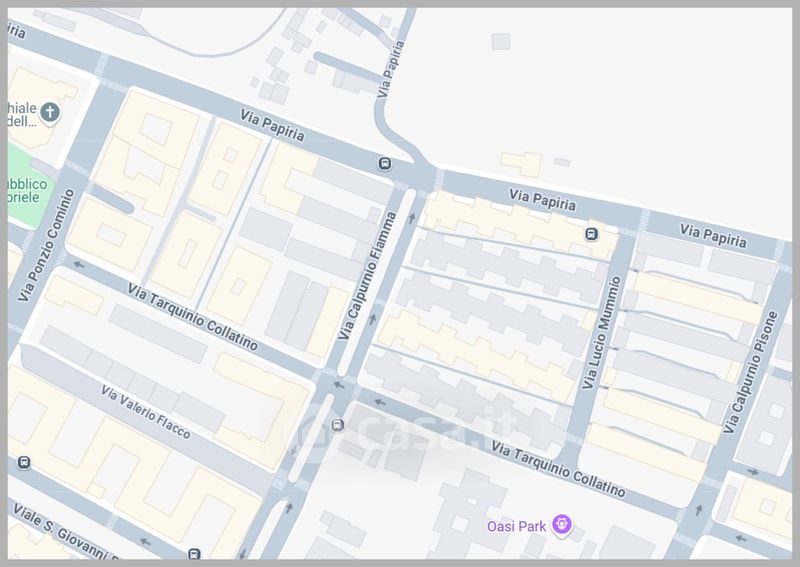Click the Via Lucio Mummio street label
The height and width of the screenshot is (567, 800).
point(602,333)
